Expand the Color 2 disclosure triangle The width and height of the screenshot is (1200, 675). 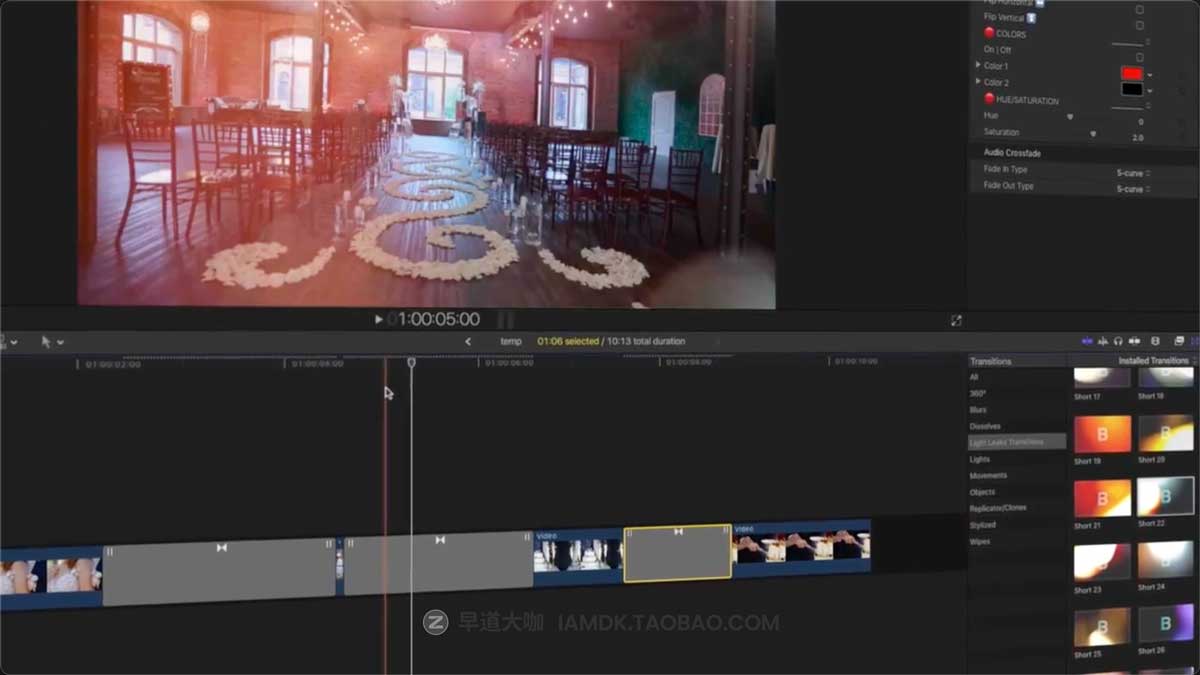pyautogui.click(x=978, y=81)
